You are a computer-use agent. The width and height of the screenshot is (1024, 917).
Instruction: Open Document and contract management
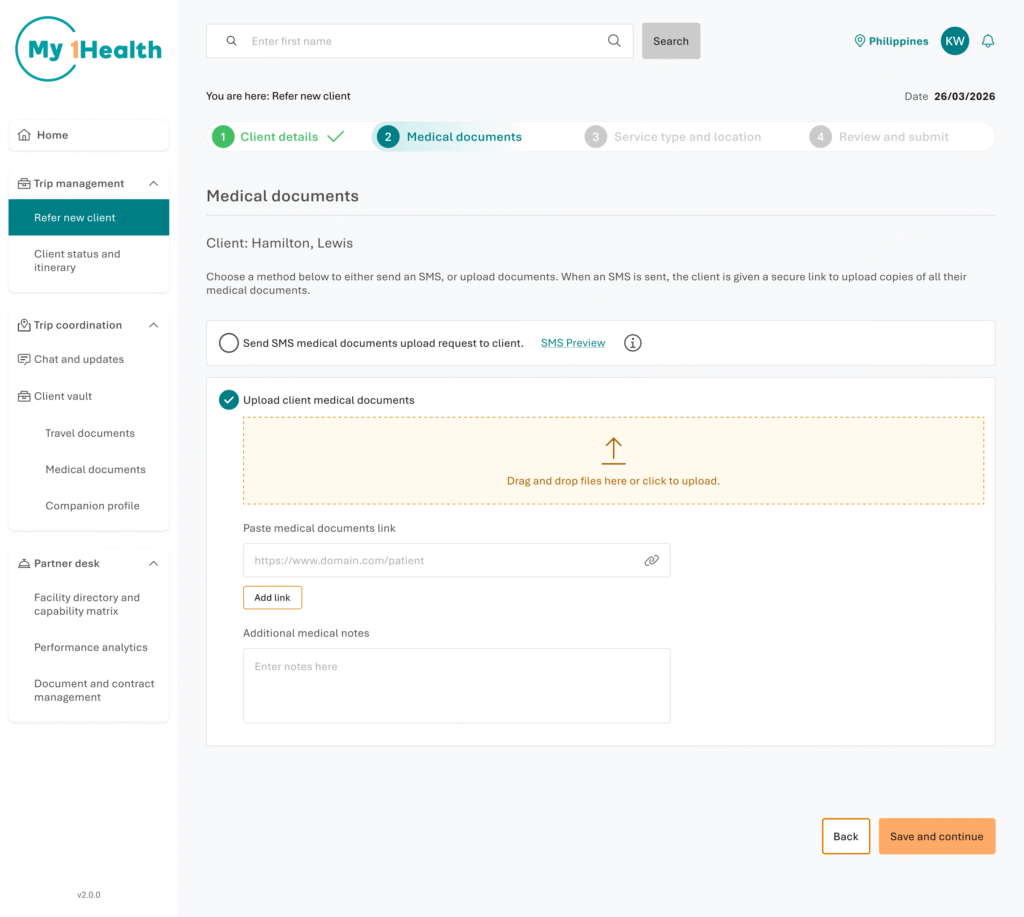(94, 690)
